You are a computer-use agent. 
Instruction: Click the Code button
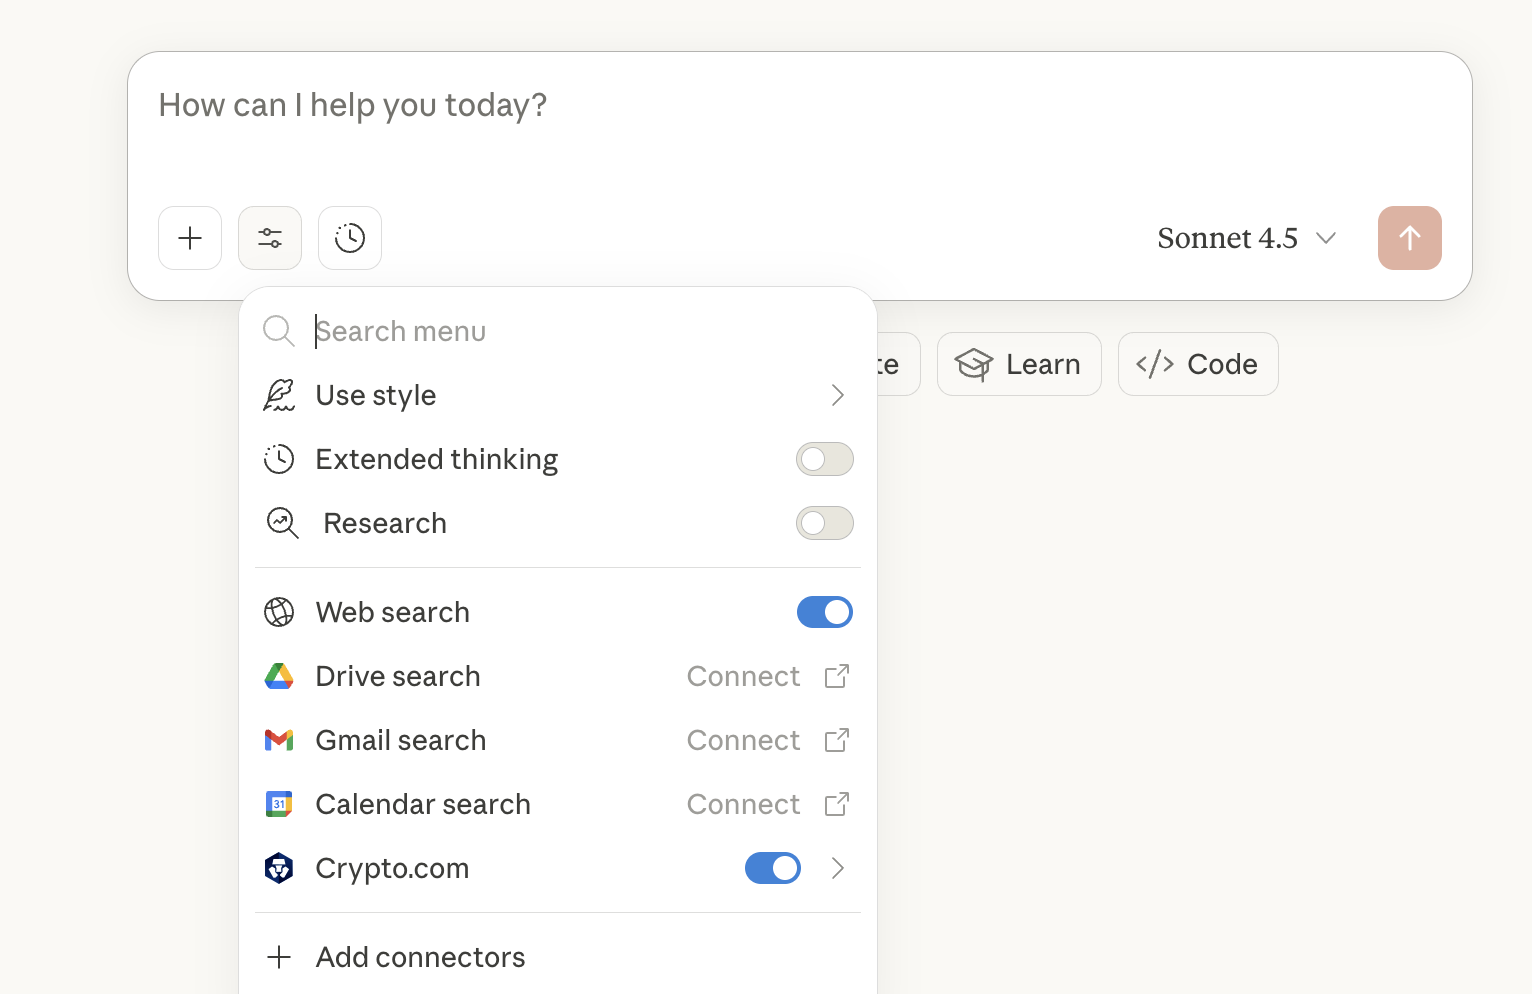(1197, 364)
